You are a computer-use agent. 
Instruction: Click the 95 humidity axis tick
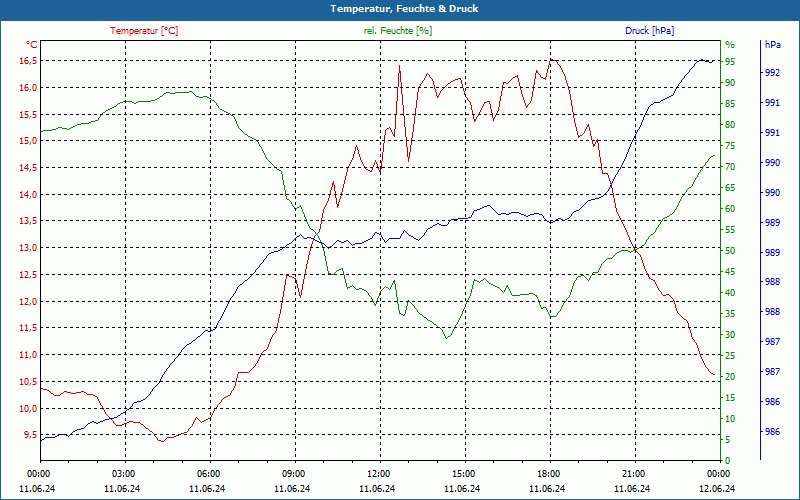(730, 62)
